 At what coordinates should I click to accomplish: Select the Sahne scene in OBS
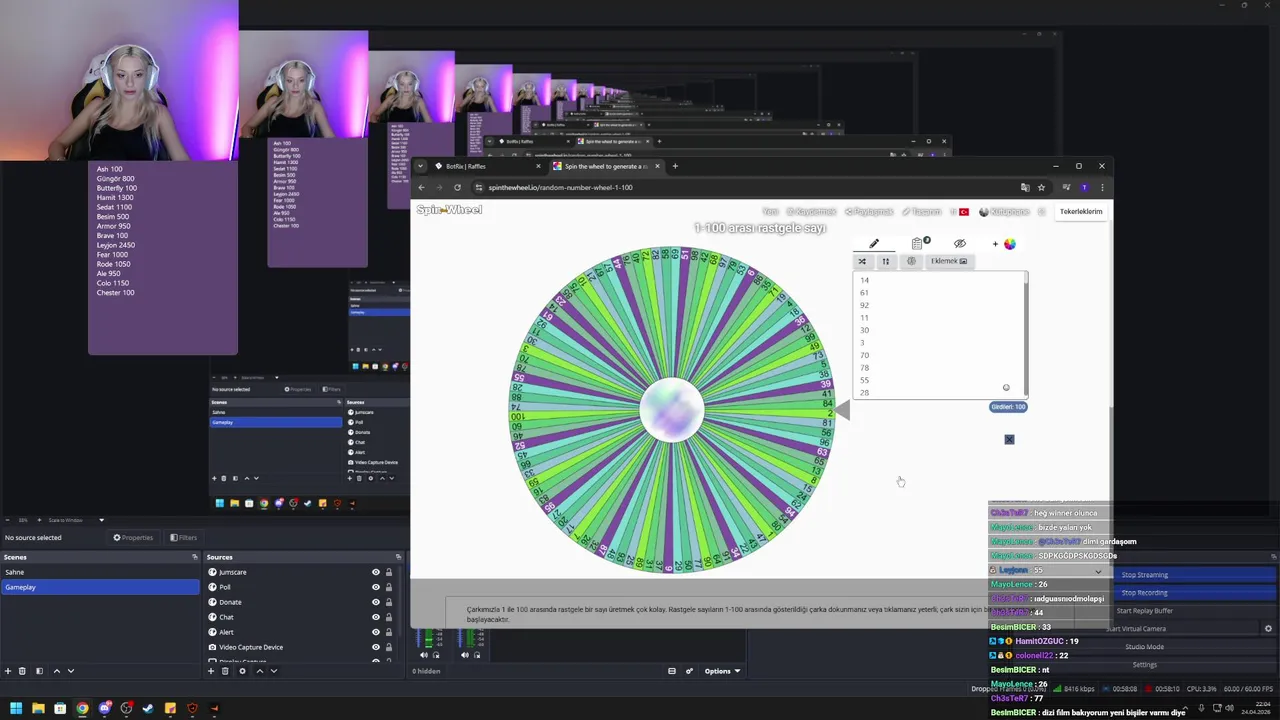coord(100,572)
